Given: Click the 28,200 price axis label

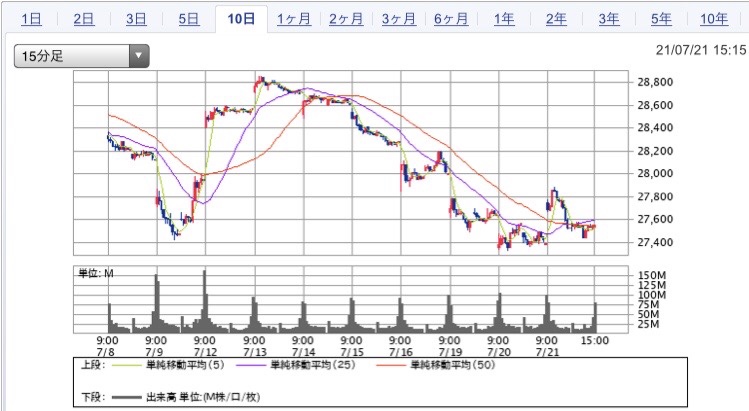Looking at the screenshot, I should tap(655, 151).
